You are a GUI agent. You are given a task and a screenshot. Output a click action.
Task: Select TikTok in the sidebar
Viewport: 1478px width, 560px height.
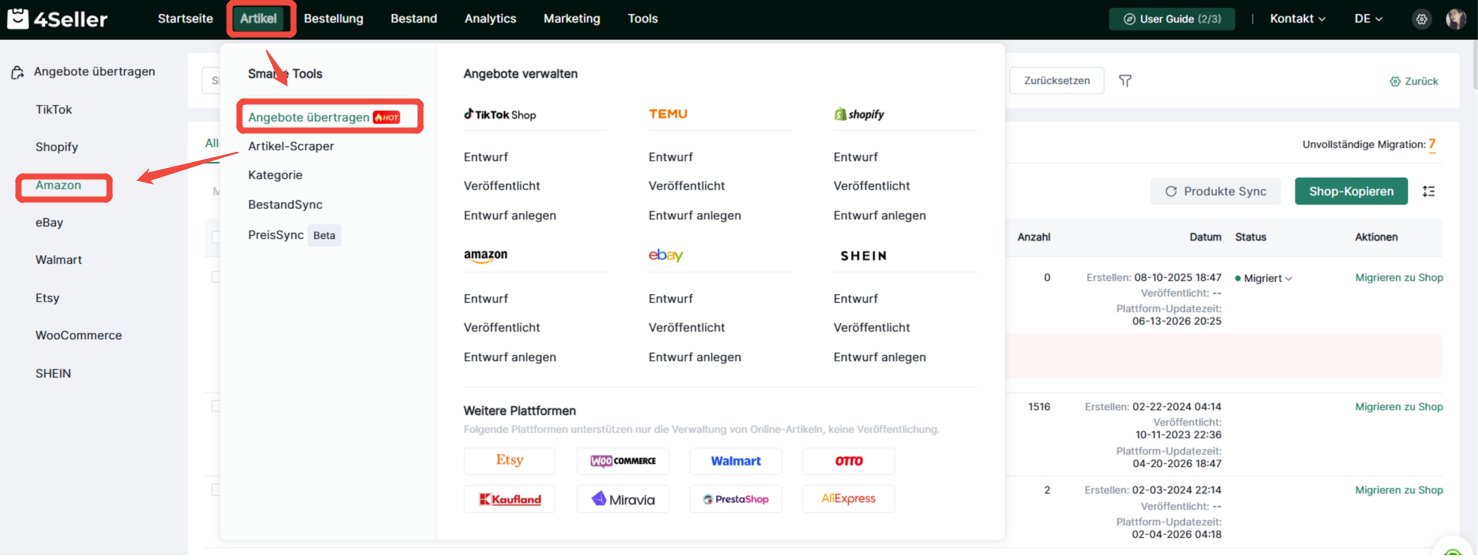click(54, 110)
